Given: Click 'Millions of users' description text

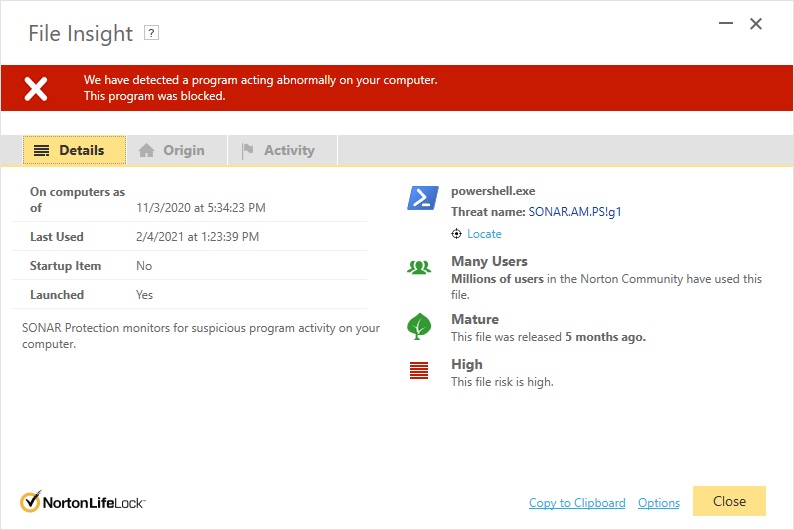Looking at the screenshot, I should pos(606,287).
